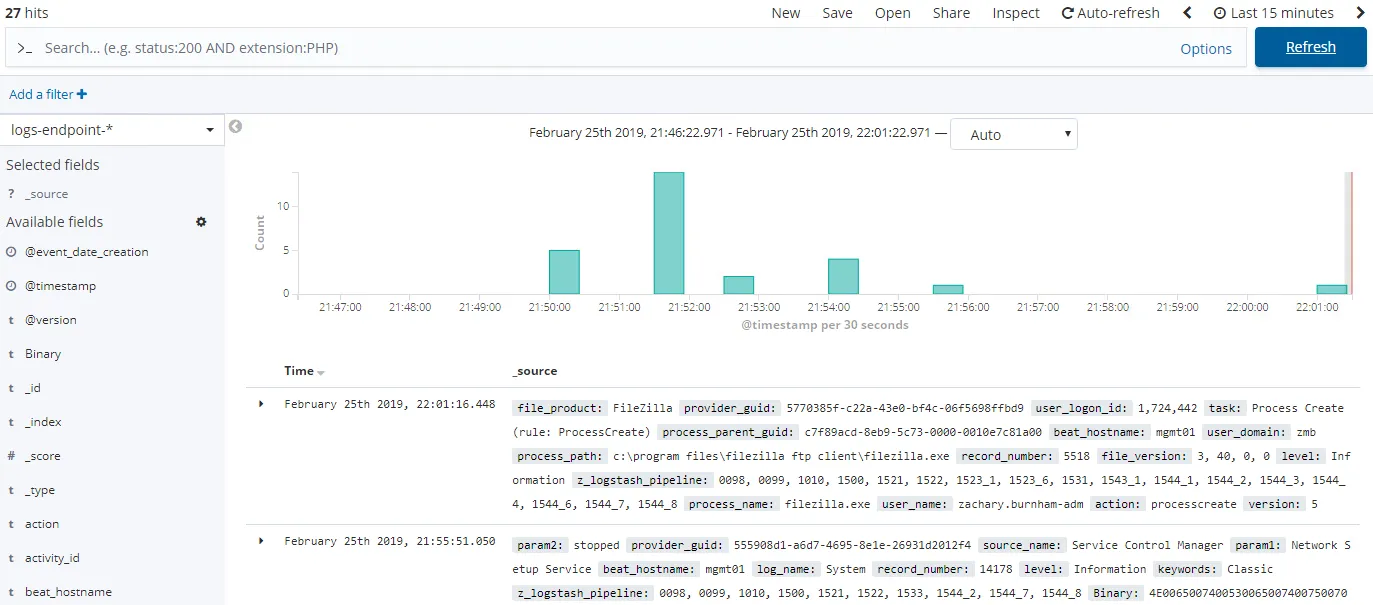Viewport: 1373px width, 605px height.
Task: Go to the next time range arrow
Action: tap(1360, 13)
